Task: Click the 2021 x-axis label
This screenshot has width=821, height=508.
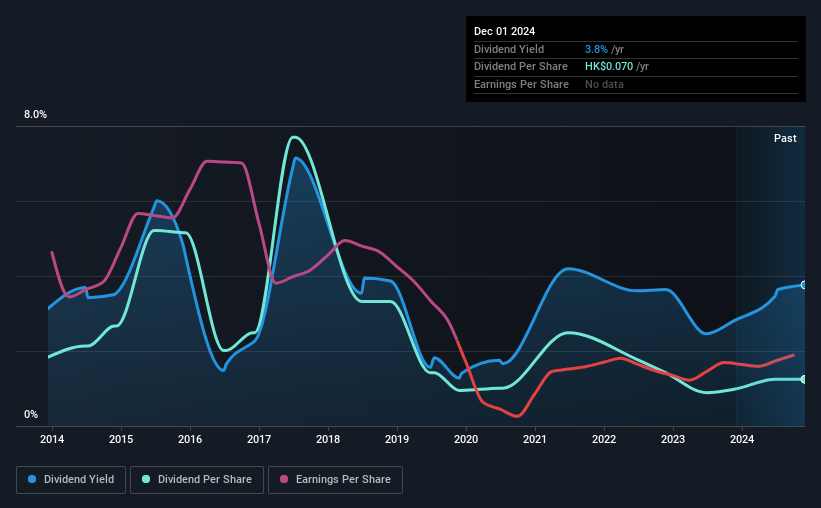Action: click(535, 439)
